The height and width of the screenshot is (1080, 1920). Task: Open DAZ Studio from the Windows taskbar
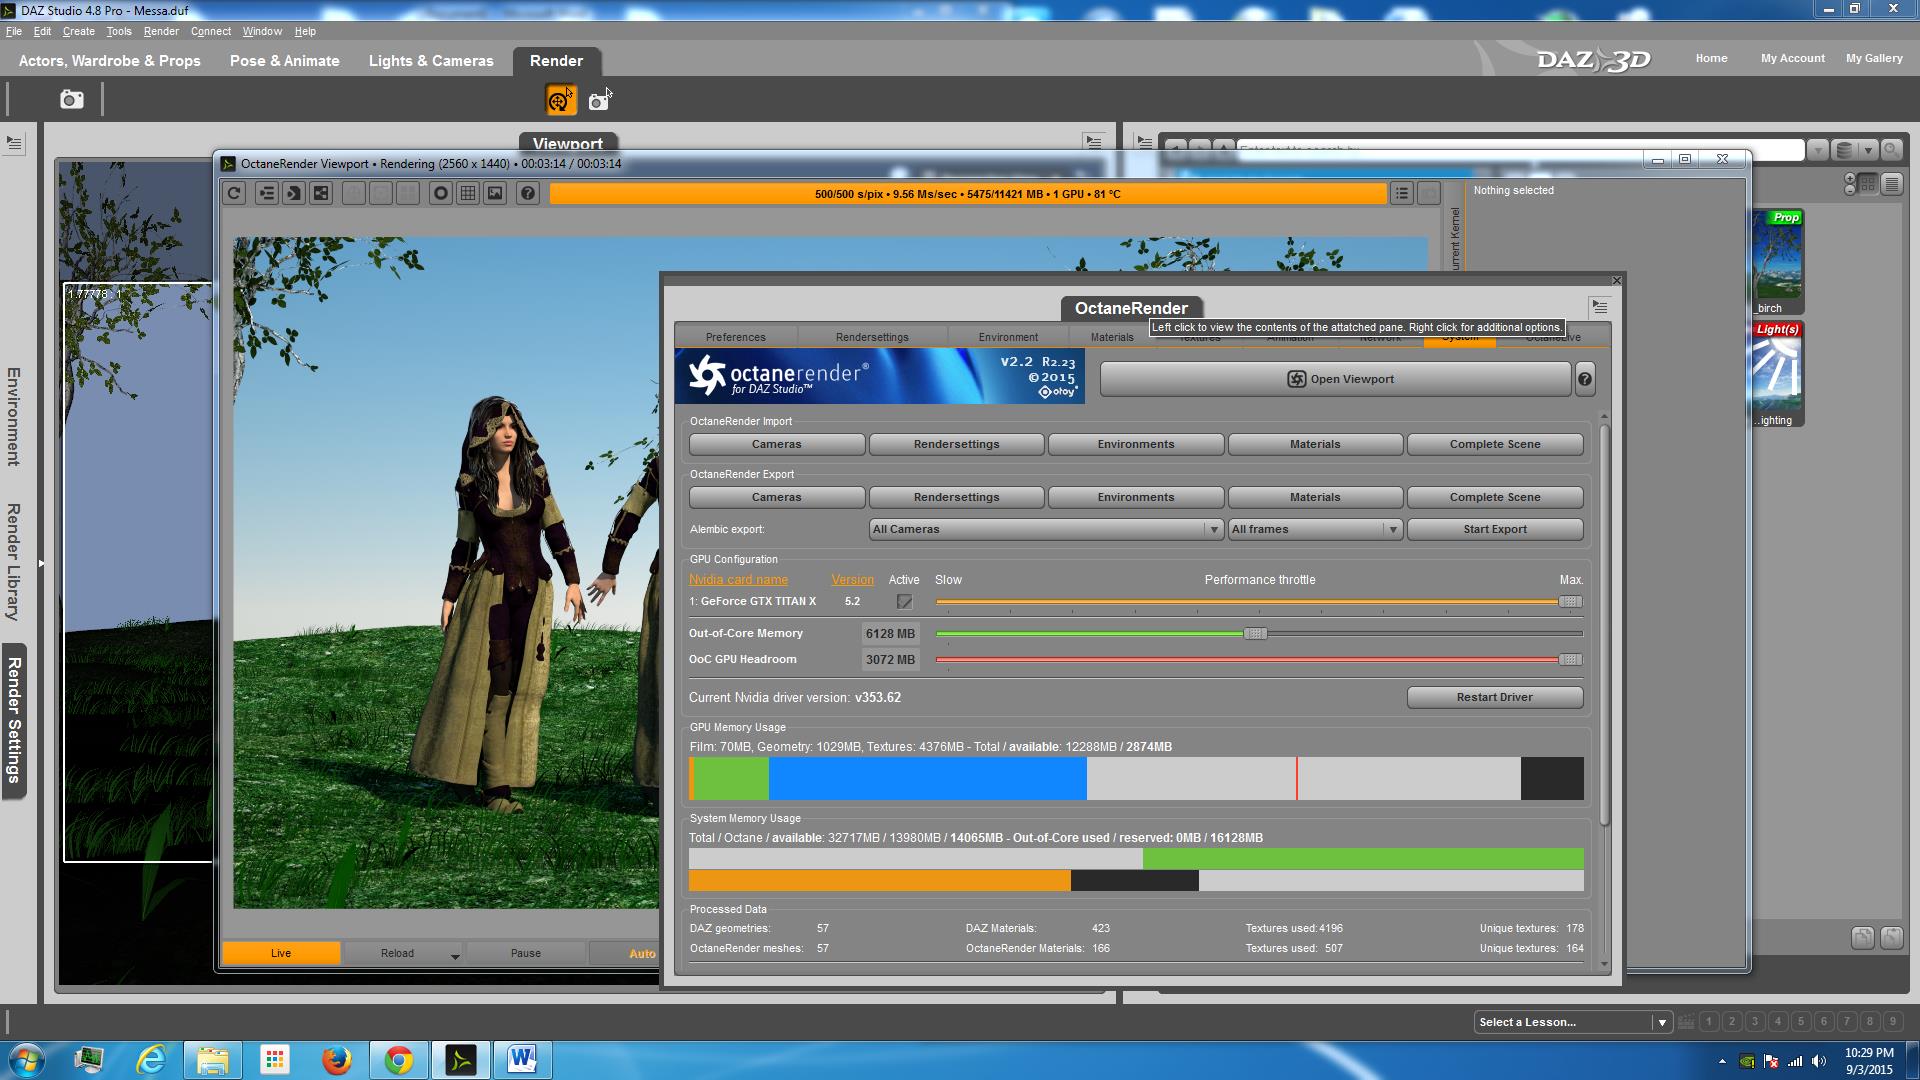[460, 1059]
